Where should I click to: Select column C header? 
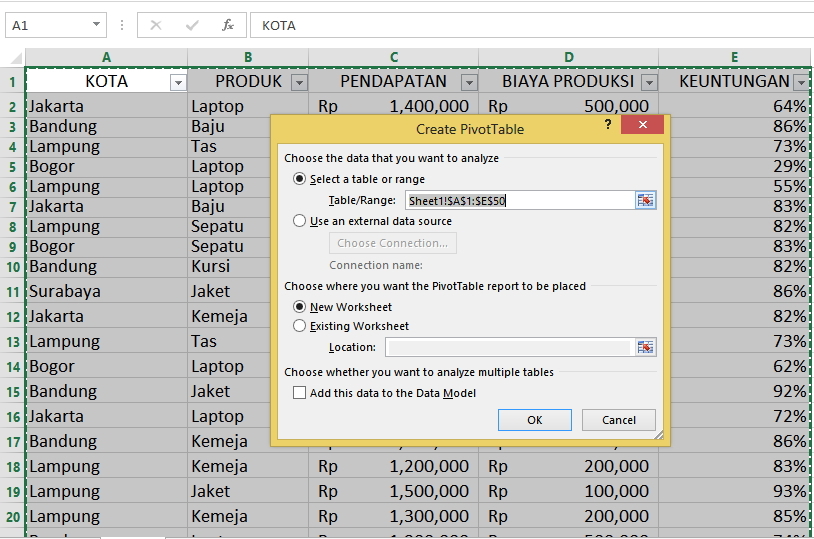coord(394,57)
